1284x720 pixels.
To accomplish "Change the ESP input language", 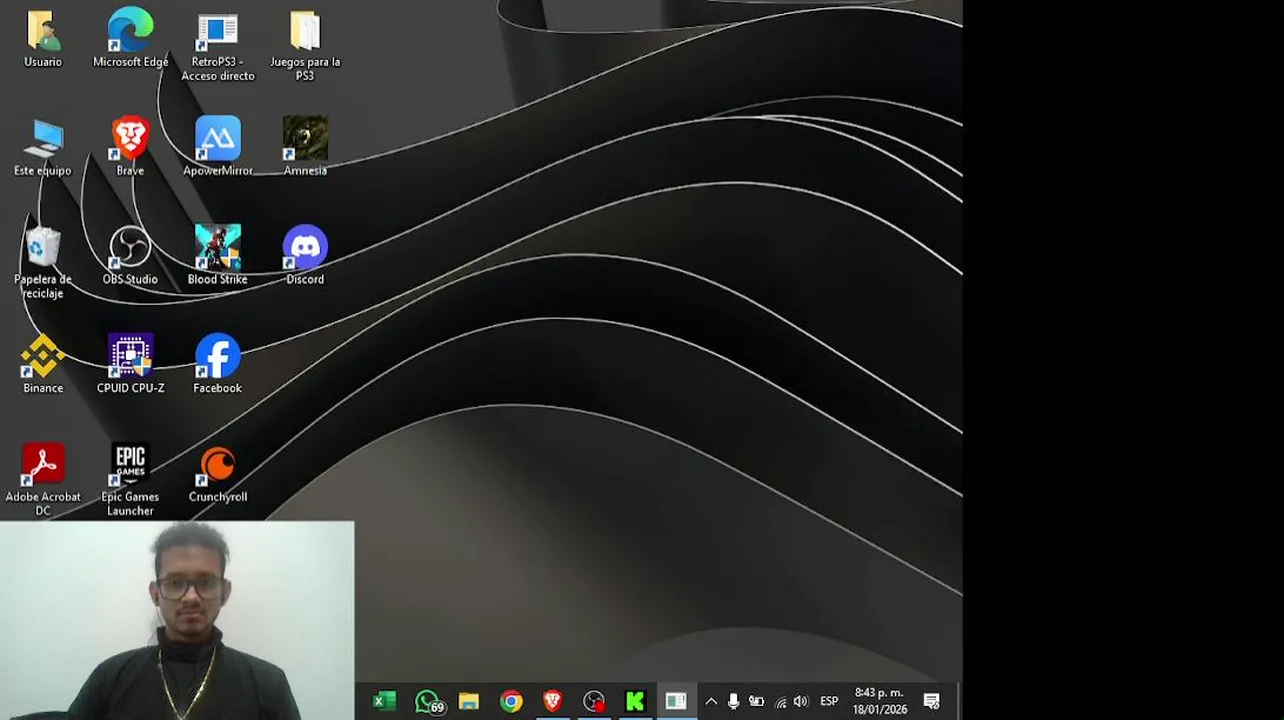I will 829,702.
